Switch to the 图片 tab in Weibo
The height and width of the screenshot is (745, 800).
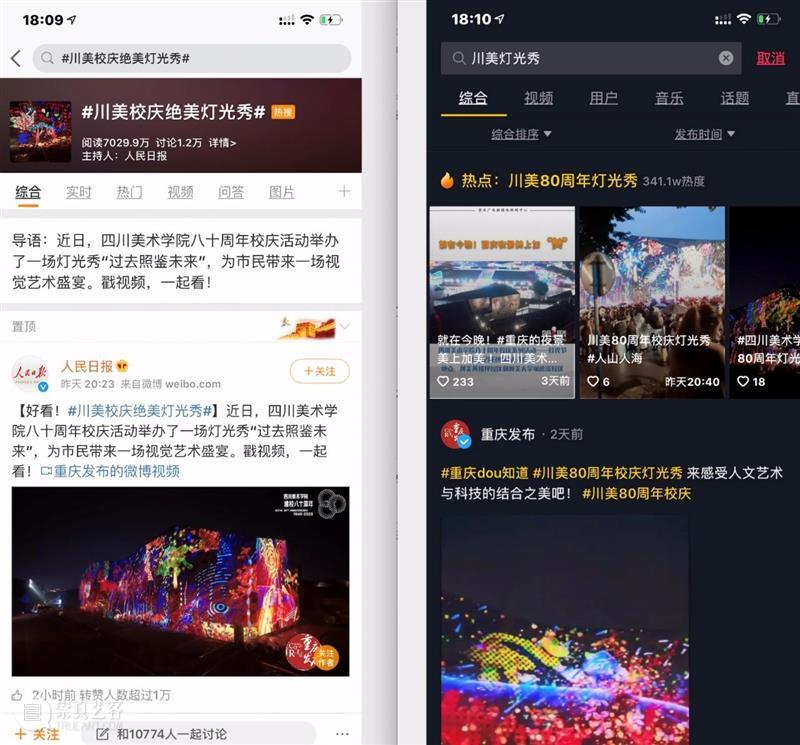tap(282, 192)
